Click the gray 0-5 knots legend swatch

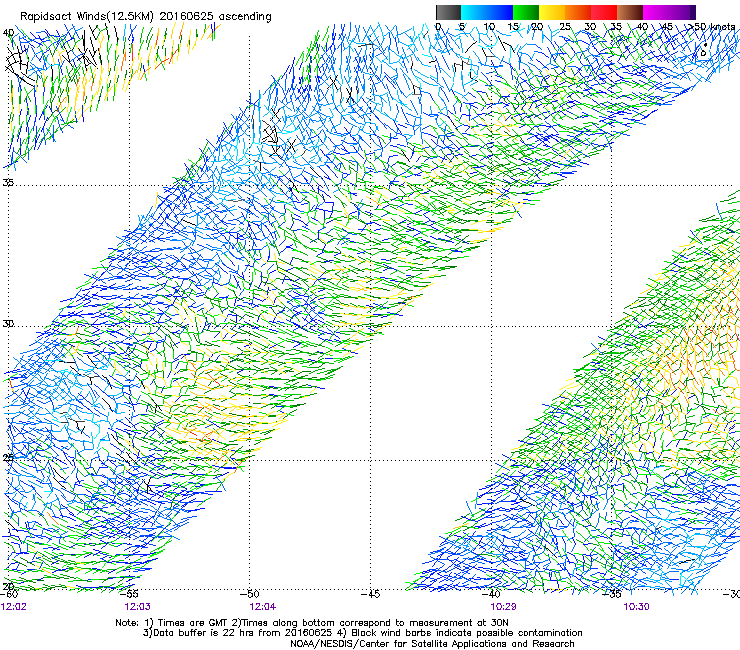coord(448,12)
